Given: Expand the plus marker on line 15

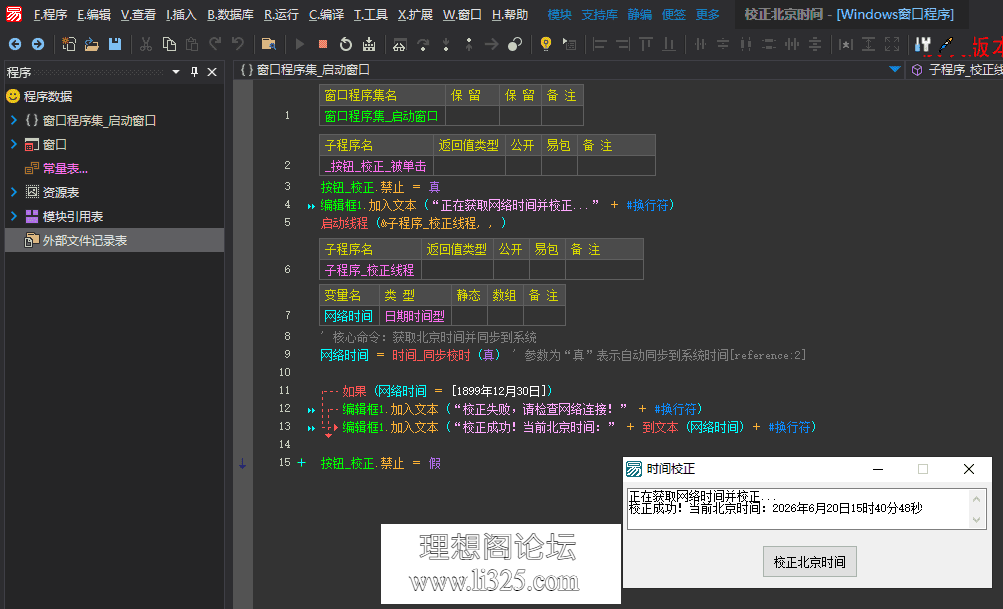Looking at the screenshot, I should point(301,463).
